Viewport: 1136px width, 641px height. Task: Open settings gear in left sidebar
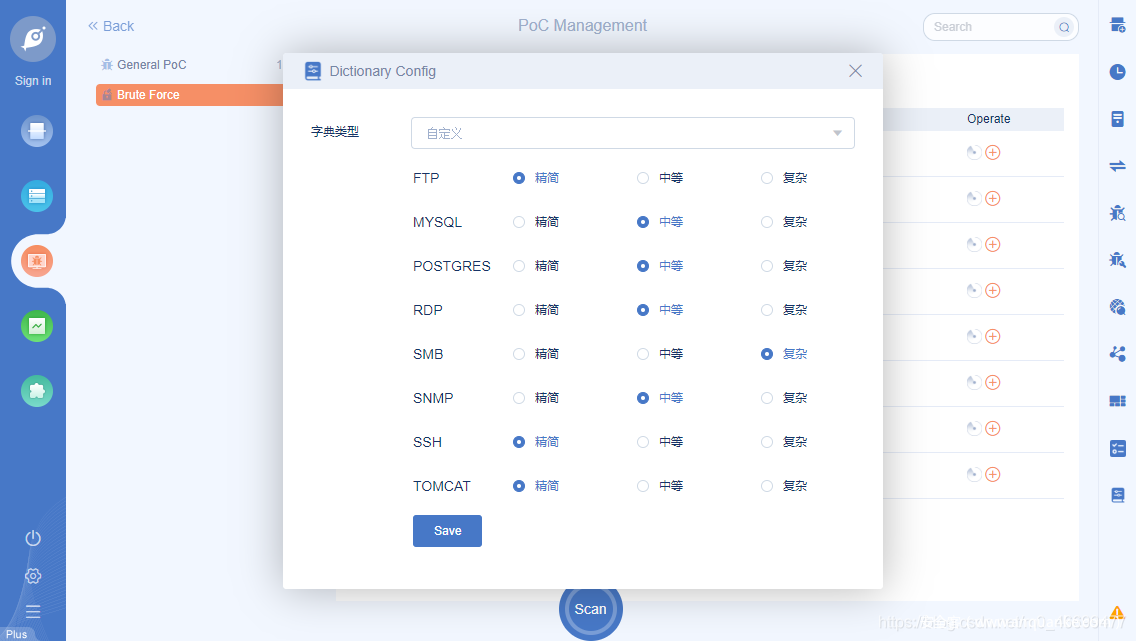pyautogui.click(x=33, y=576)
